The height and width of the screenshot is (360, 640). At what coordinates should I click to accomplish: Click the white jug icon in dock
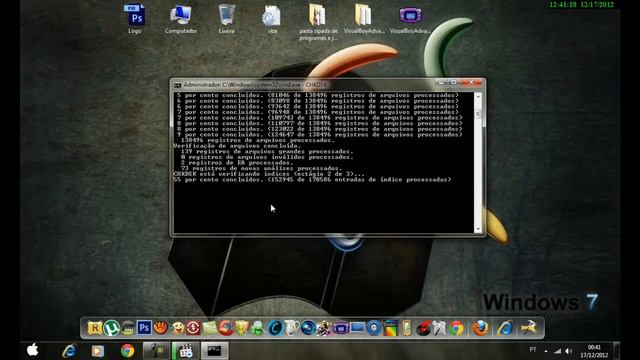coord(291,328)
